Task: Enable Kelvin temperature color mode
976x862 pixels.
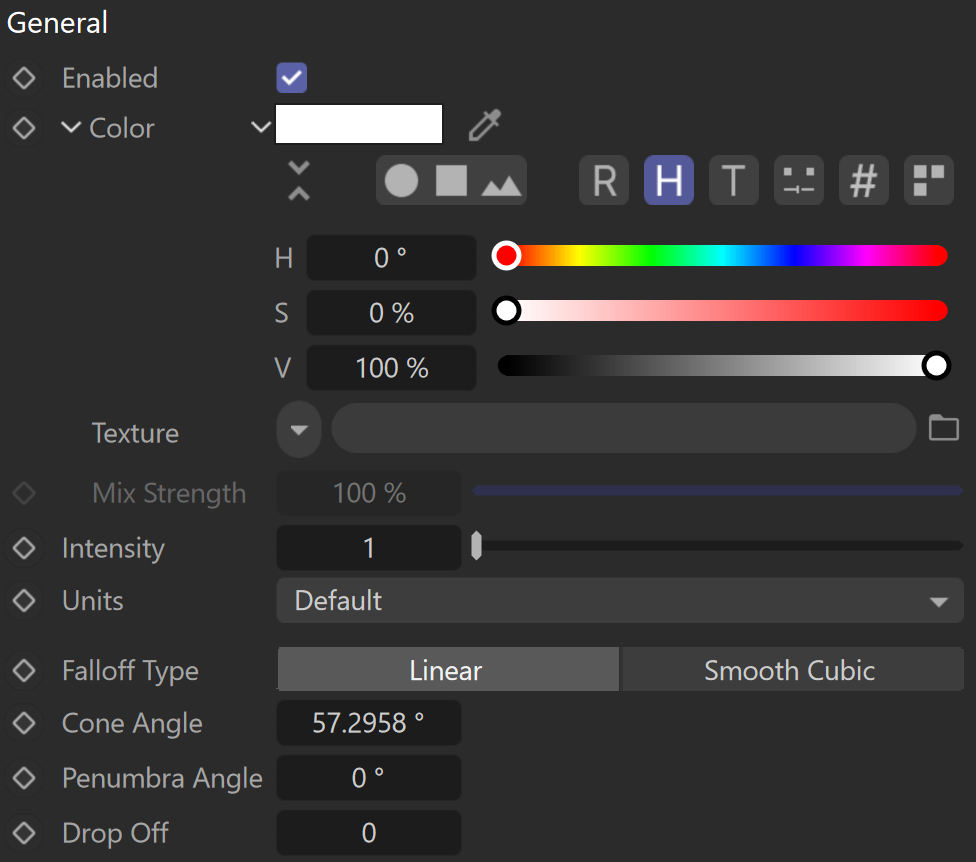Action: pyautogui.click(x=734, y=180)
